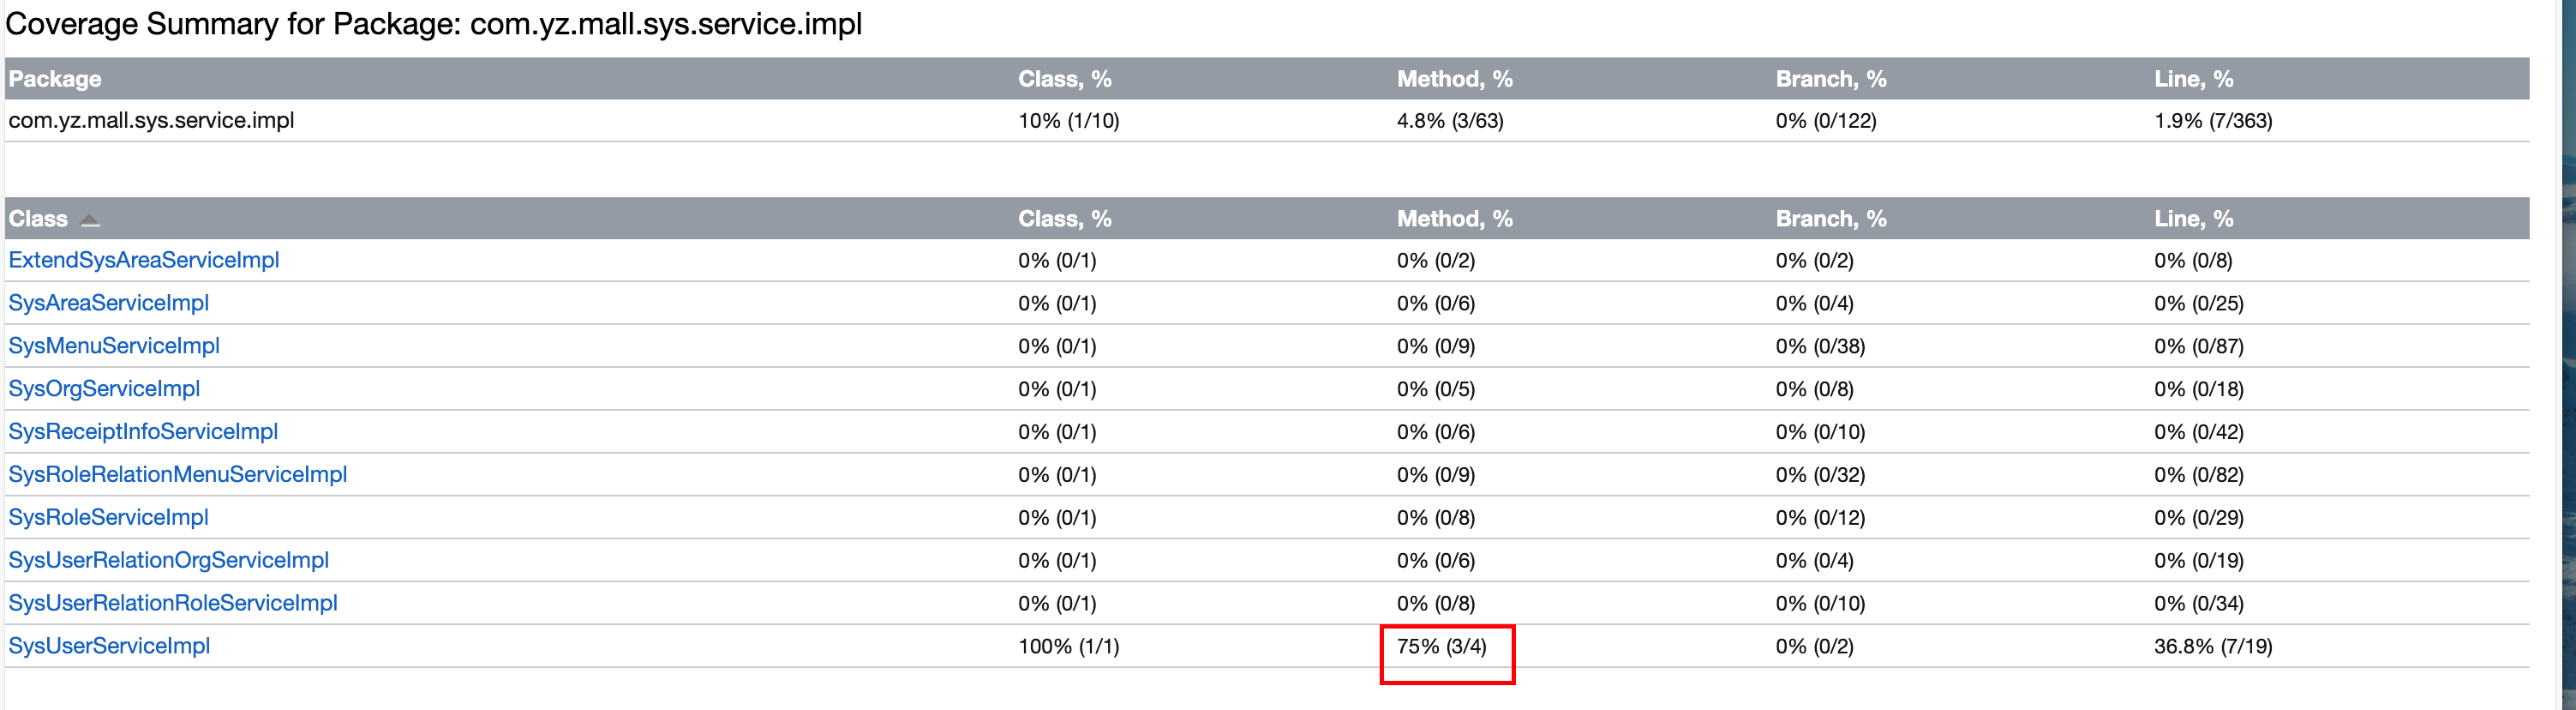The width and height of the screenshot is (2576, 710).
Task: Sort class table by Line, % column
Action: click(x=2193, y=219)
